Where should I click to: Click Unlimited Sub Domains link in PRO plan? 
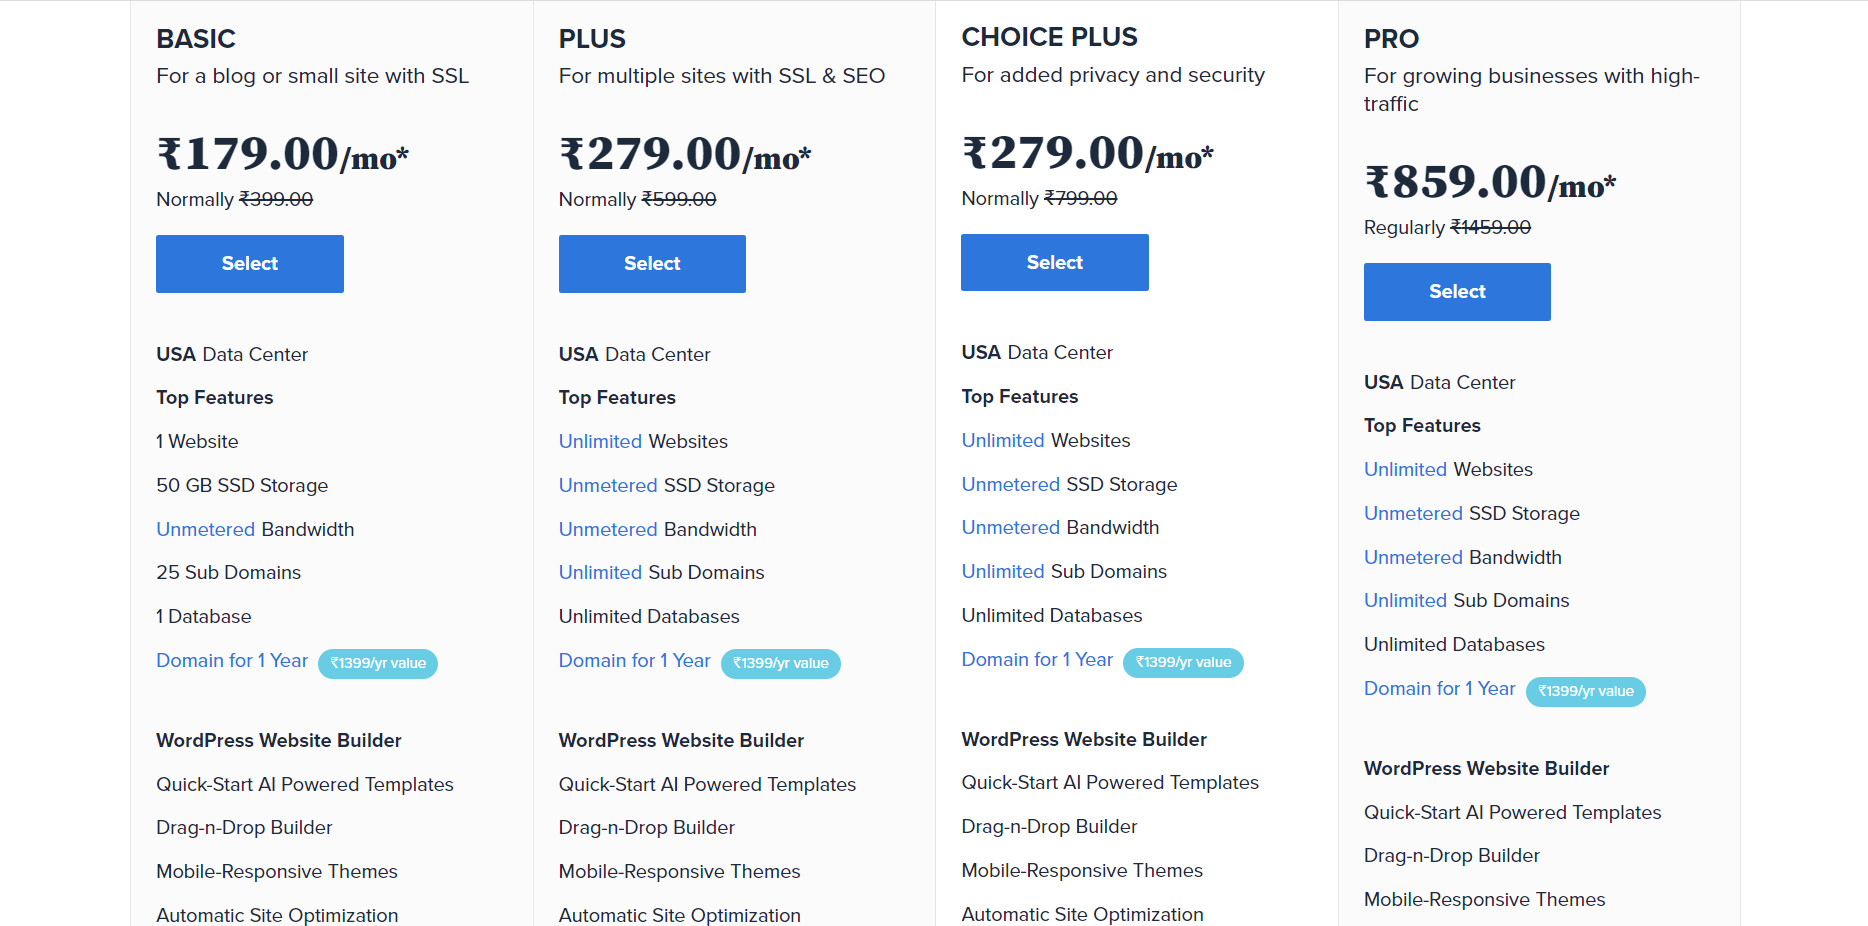1405,600
